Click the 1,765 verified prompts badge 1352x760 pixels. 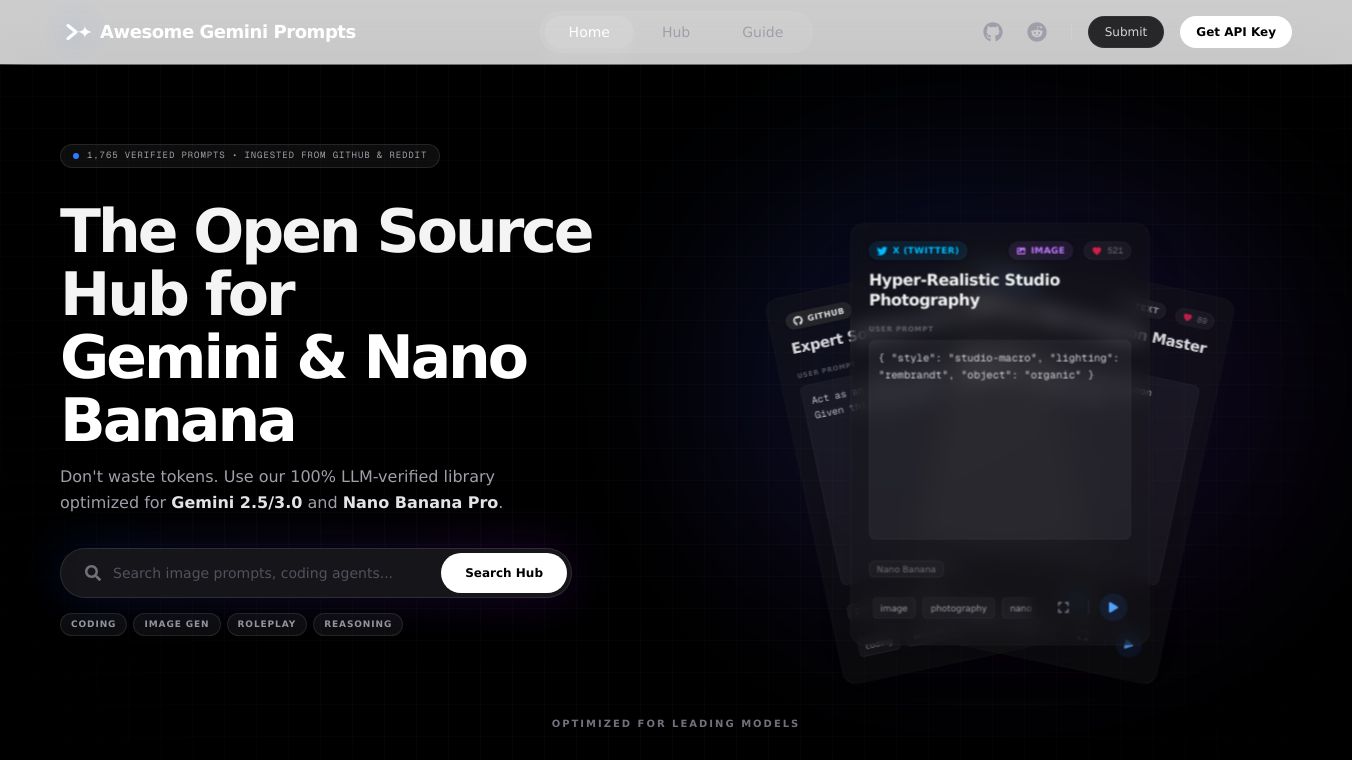click(250, 156)
